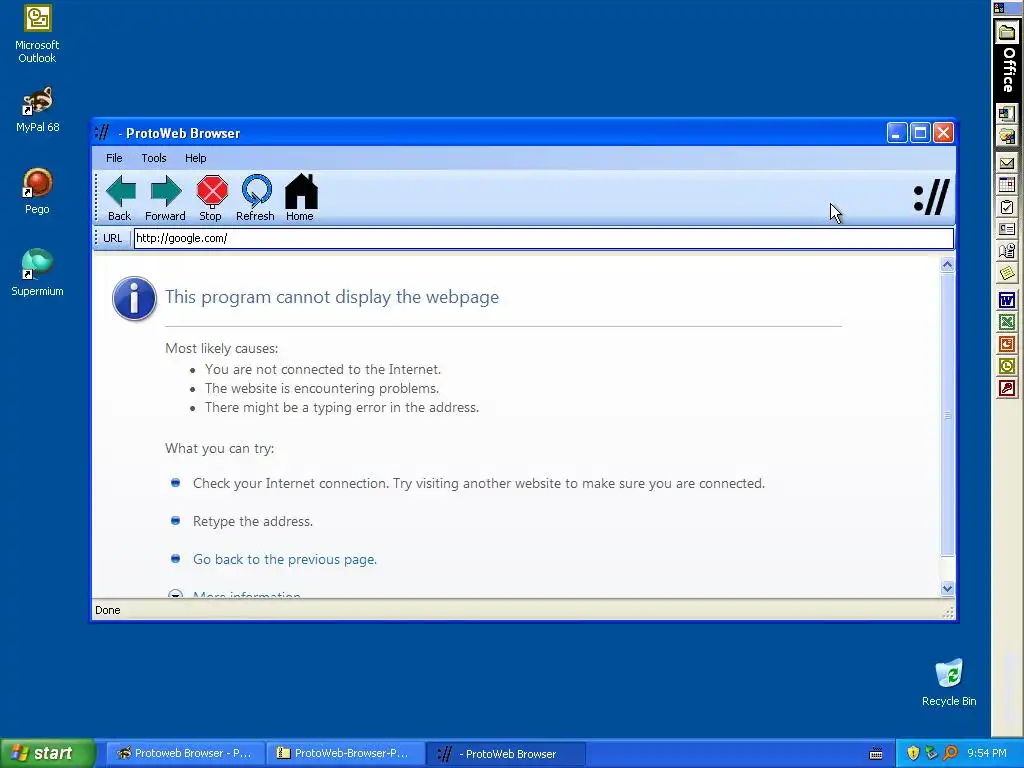
Task: Click the ProtoWeb logo in the toolbar
Action: pyautogui.click(x=932, y=197)
